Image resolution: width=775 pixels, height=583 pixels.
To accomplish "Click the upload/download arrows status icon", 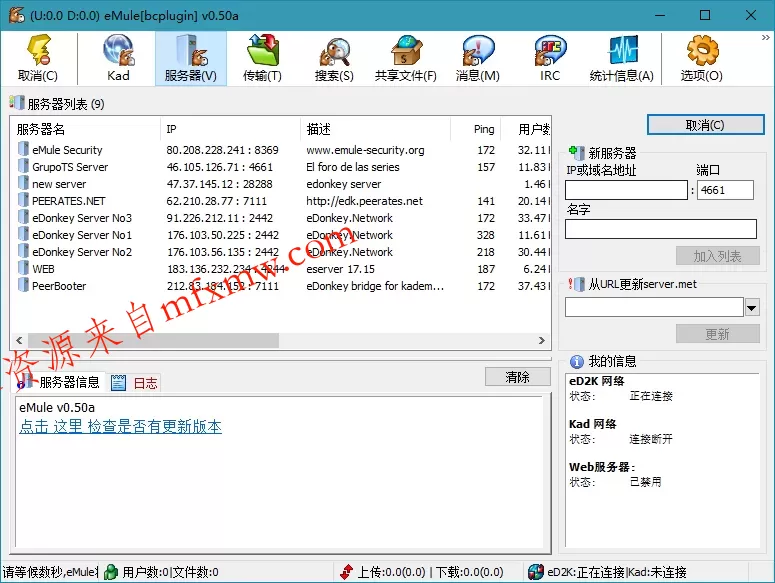I will point(346,572).
